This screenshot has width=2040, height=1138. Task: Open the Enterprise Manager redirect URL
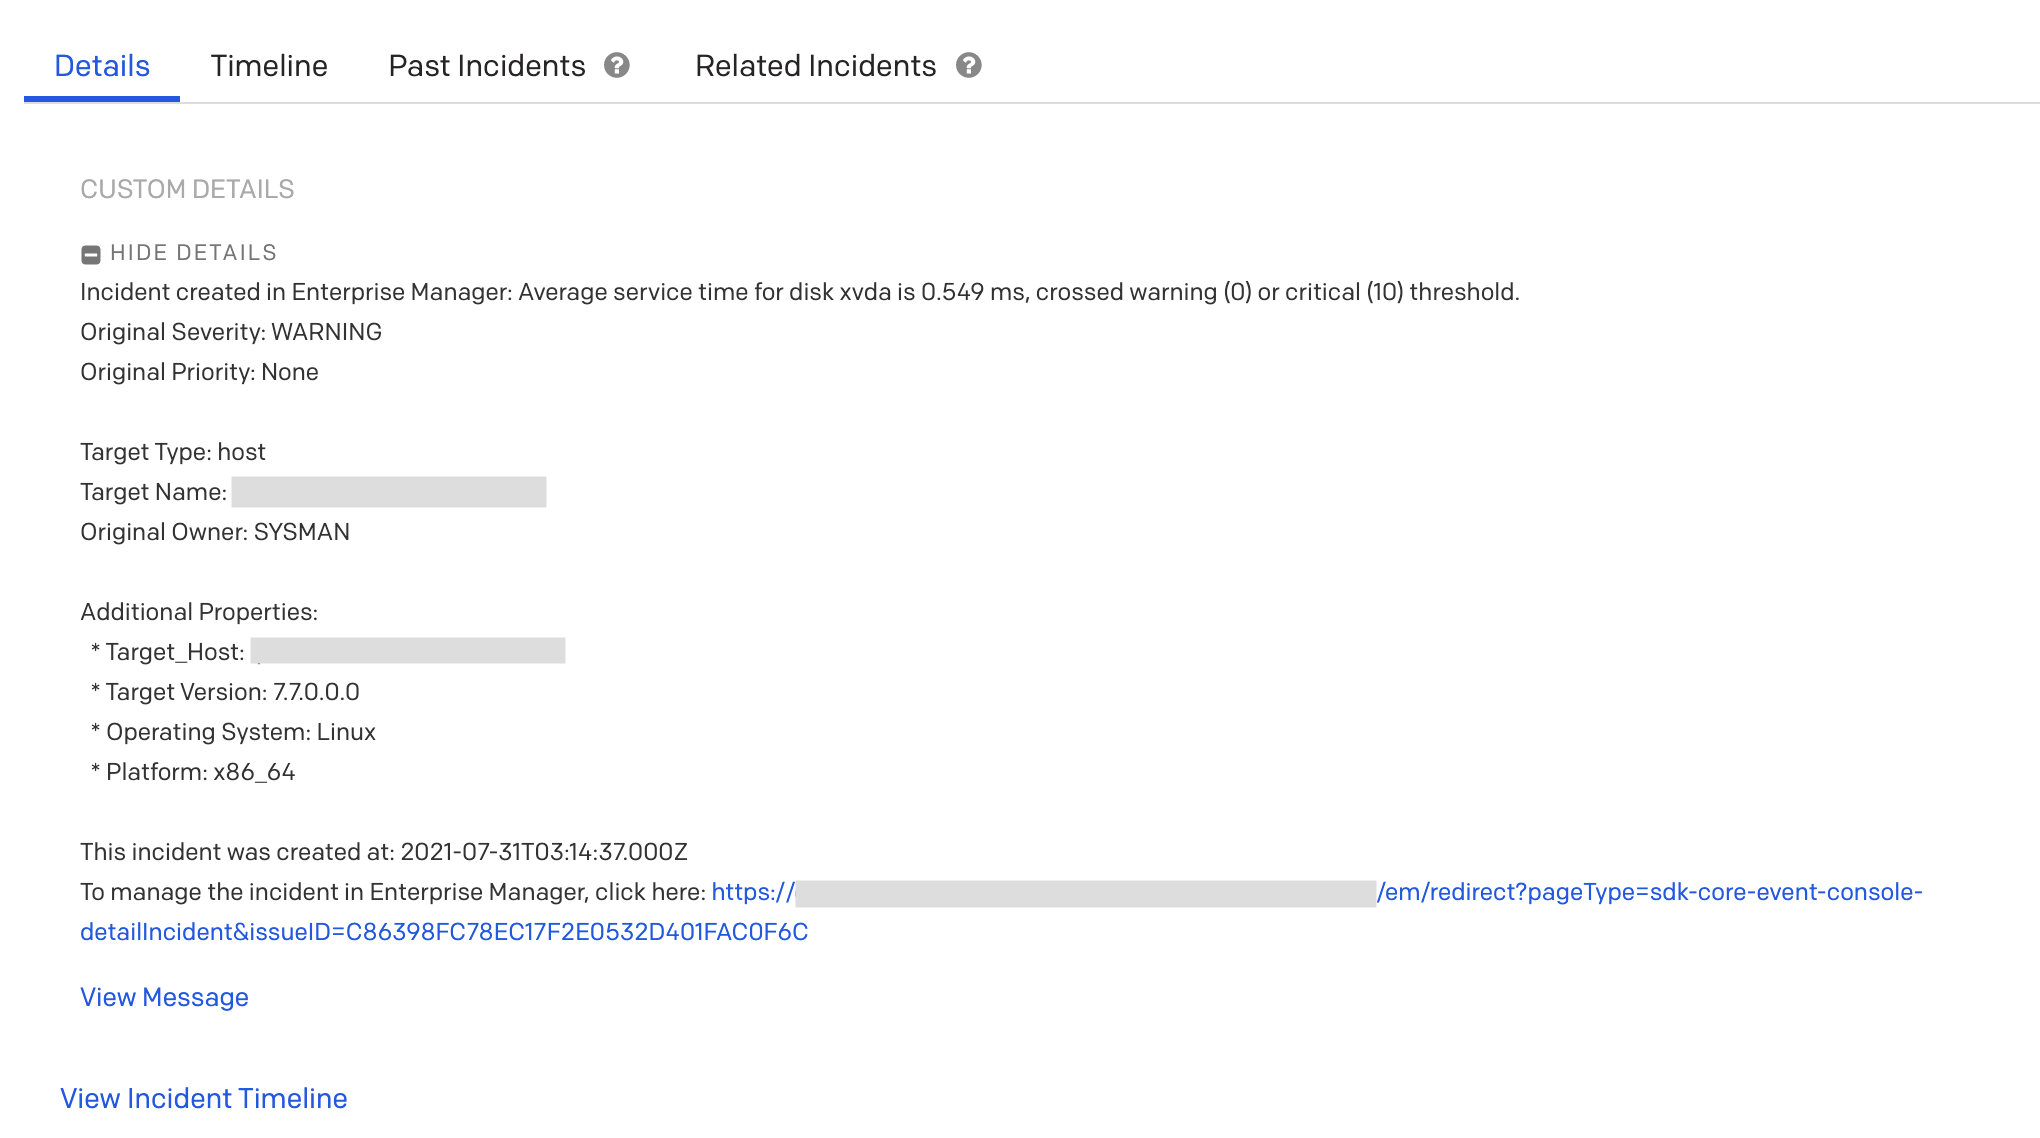tap(1648, 892)
